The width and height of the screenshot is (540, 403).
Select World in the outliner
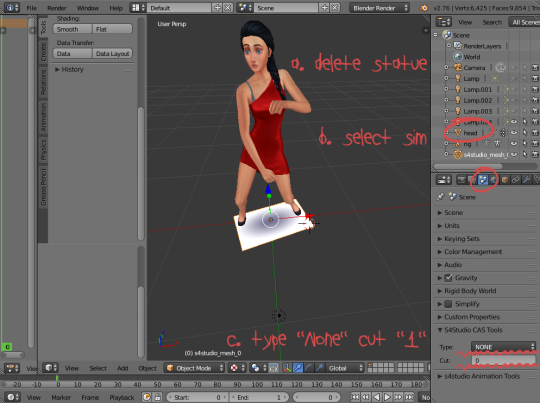[471, 57]
